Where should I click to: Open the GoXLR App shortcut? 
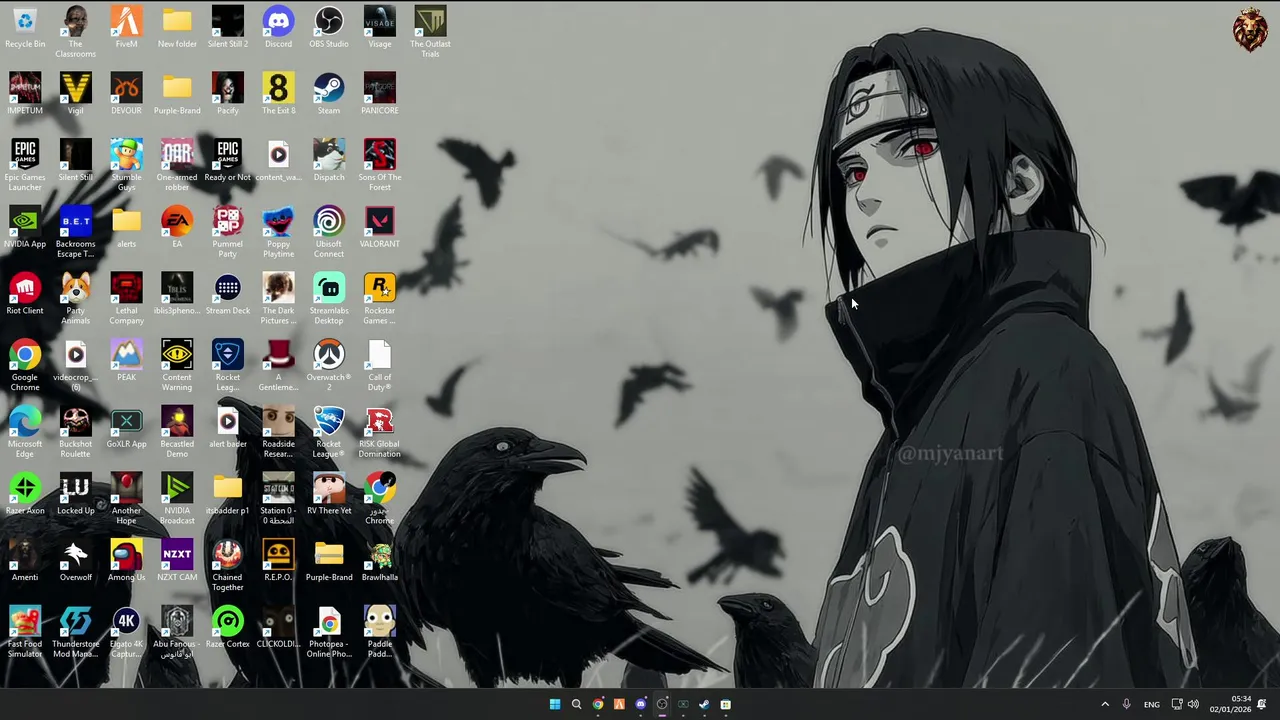(x=126, y=428)
